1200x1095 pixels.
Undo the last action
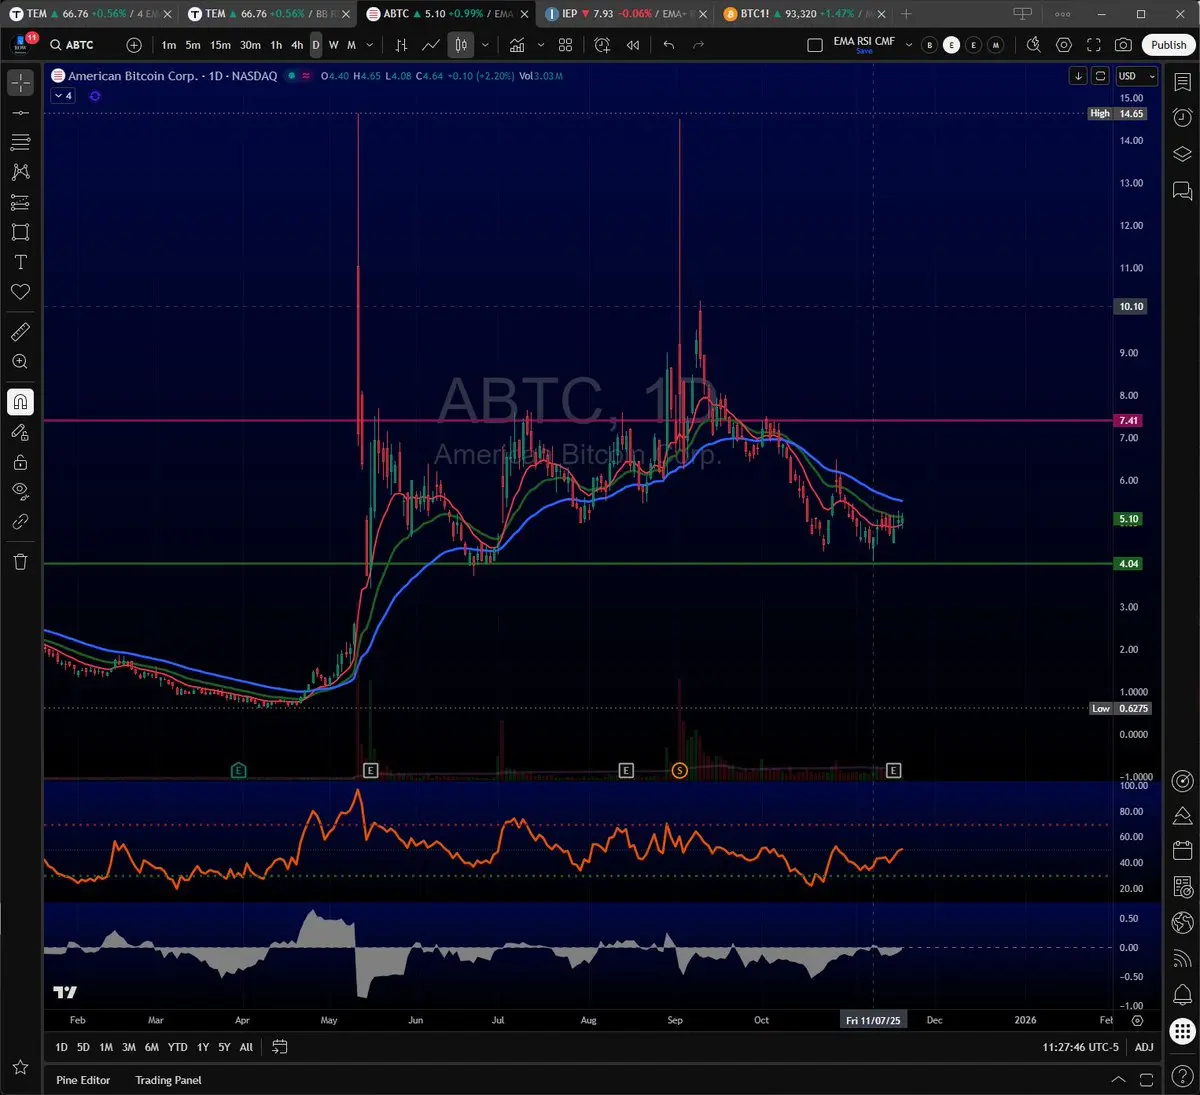coord(669,45)
